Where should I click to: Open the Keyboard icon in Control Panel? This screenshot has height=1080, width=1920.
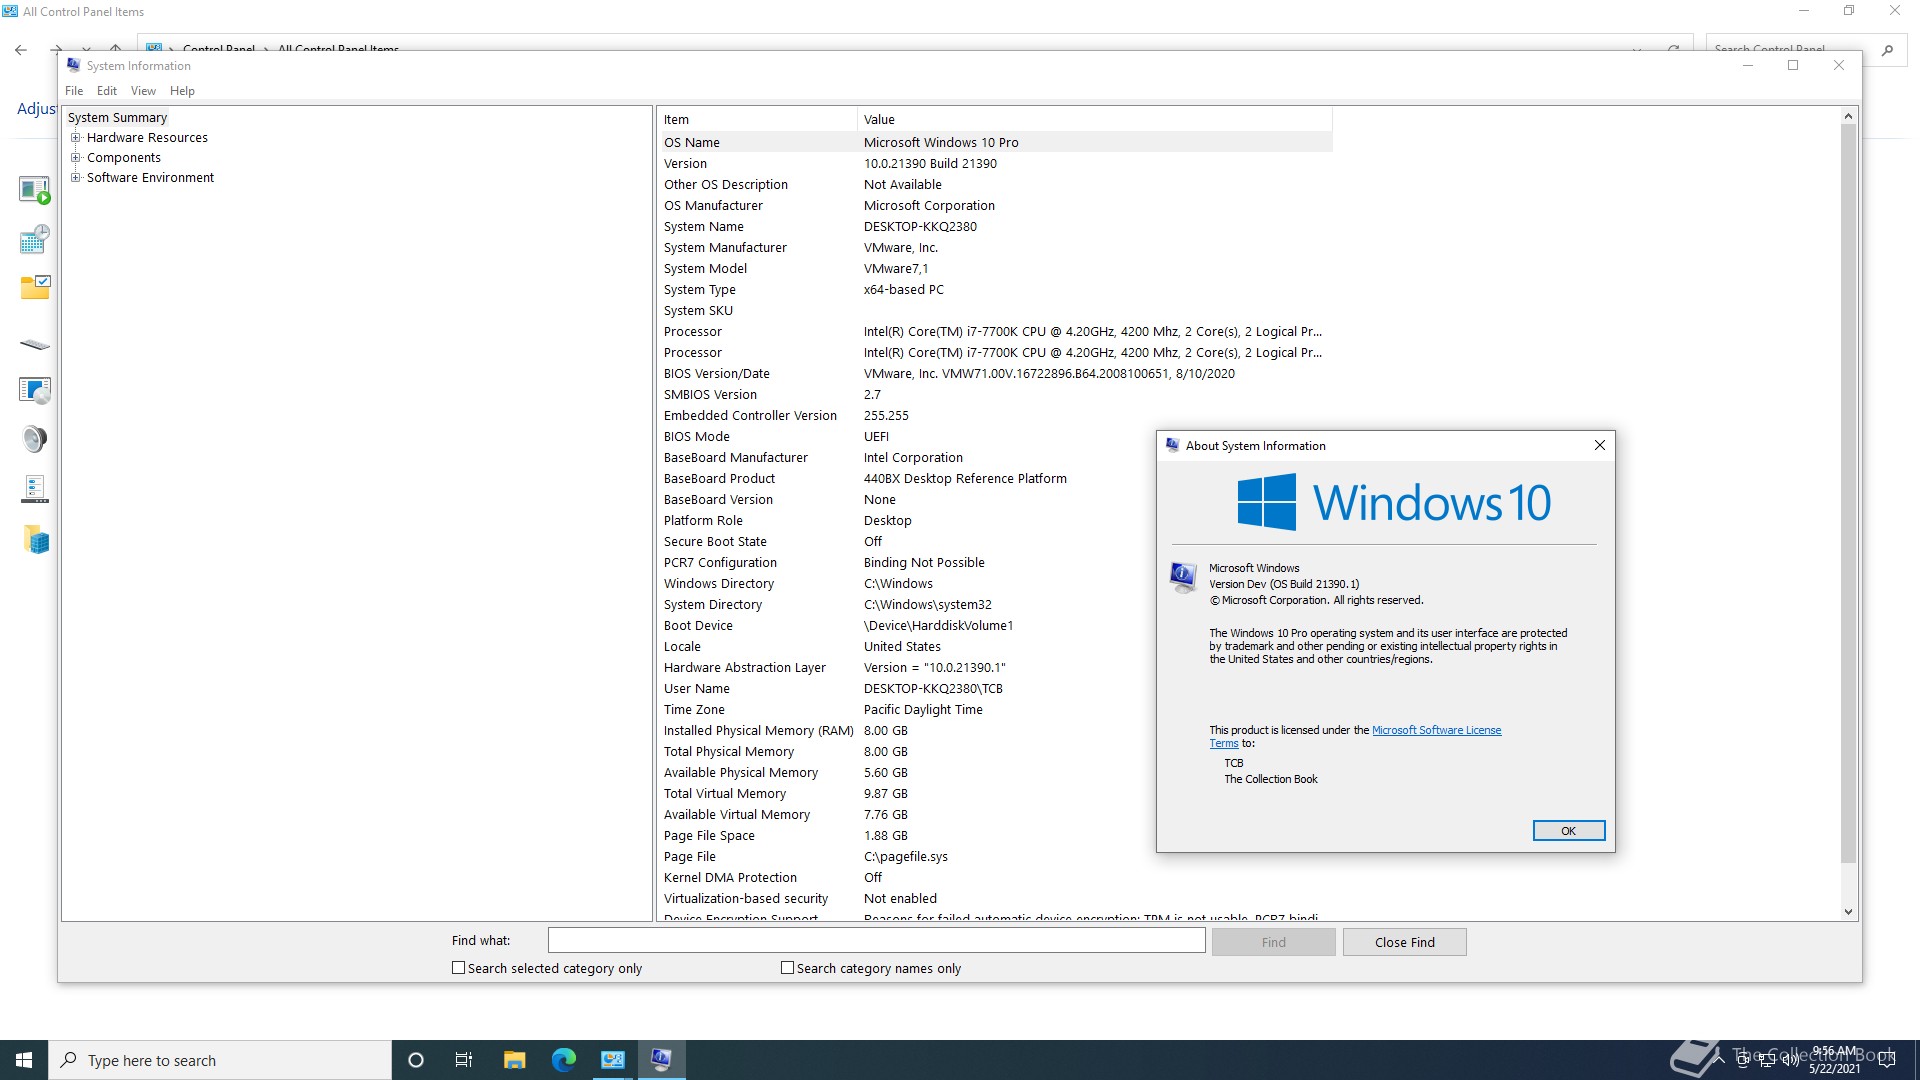coord(35,345)
